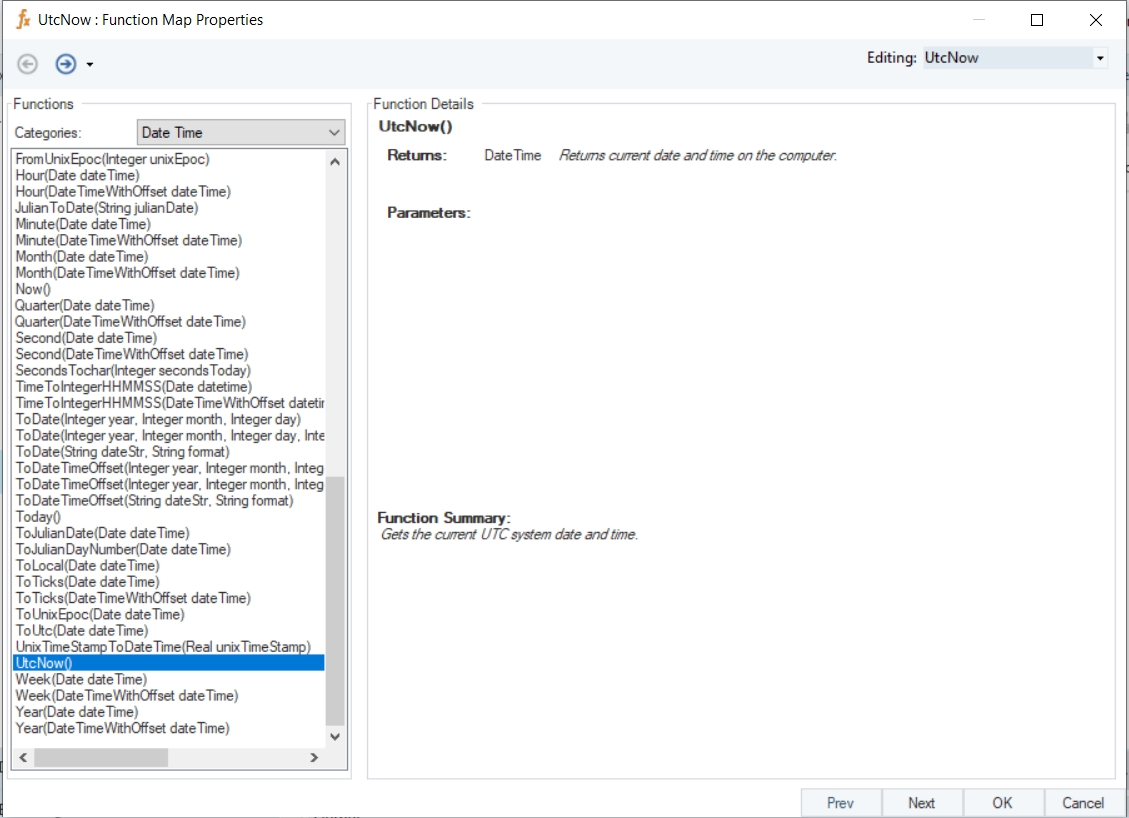Expand the Categories Date Time combo box

point(334,132)
